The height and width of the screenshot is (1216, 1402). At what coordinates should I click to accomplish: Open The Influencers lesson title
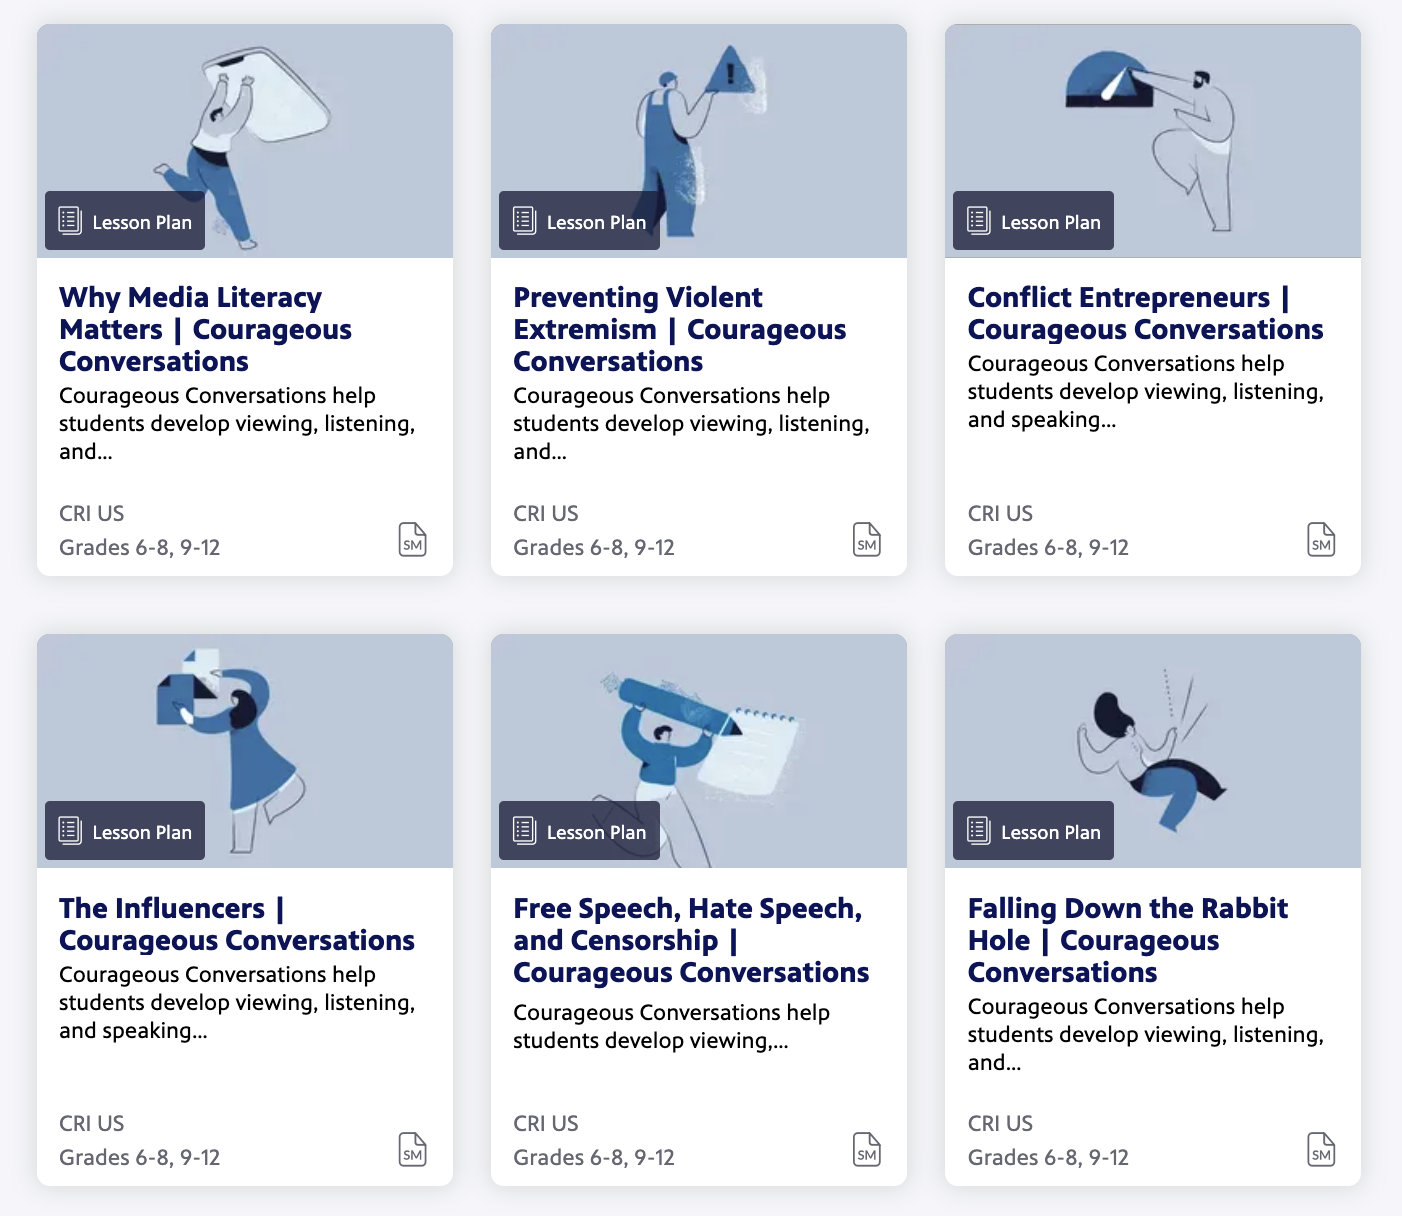pos(236,924)
